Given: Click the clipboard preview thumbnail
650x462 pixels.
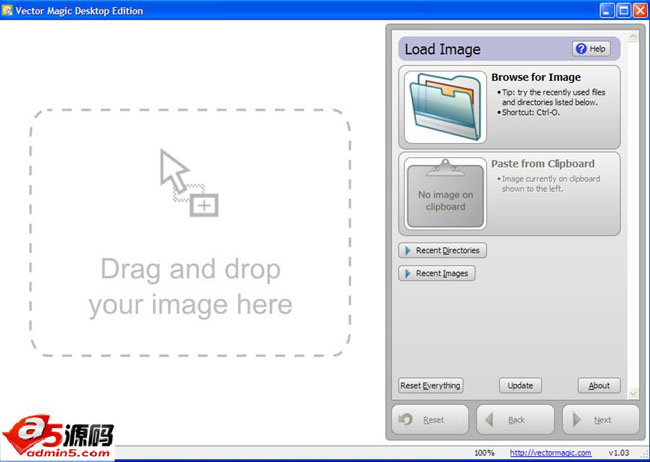Looking at the screenshot, I should click(445, 194).
